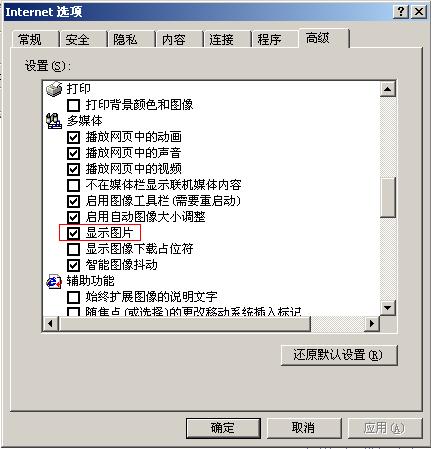Click the scroll left arrow below settings list
Image resolution: width=431 pixels, height=449 pixels.
coord(51,323)
